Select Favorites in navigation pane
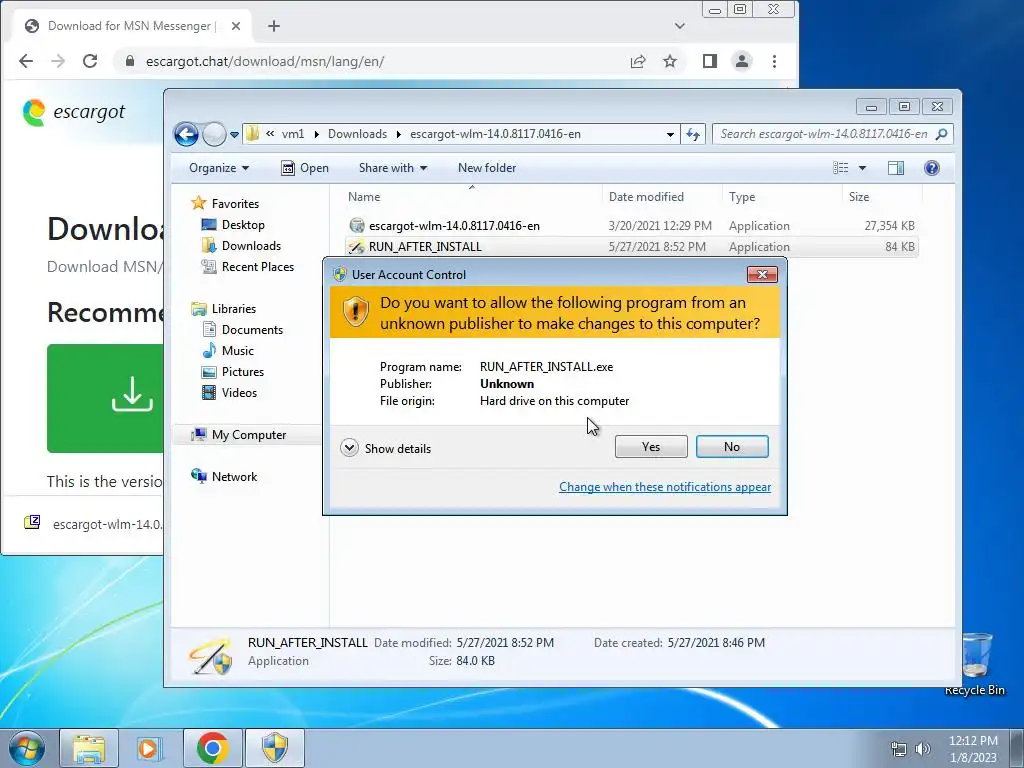The height and width of the screenshot is (768, 1024). (225, 204)
